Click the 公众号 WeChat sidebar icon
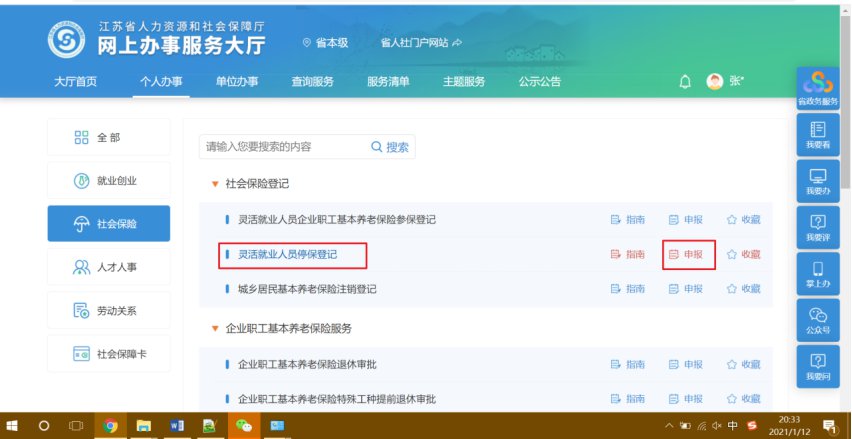 tap(817, 319)
